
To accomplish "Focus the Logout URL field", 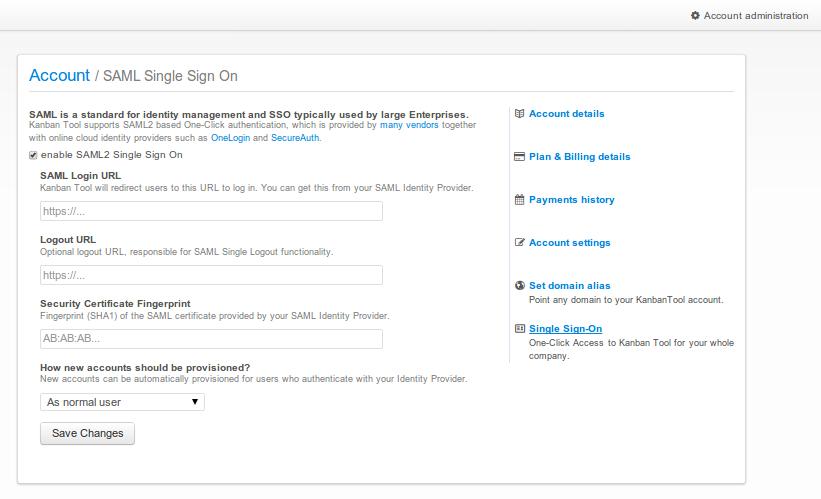I will 211,275.
